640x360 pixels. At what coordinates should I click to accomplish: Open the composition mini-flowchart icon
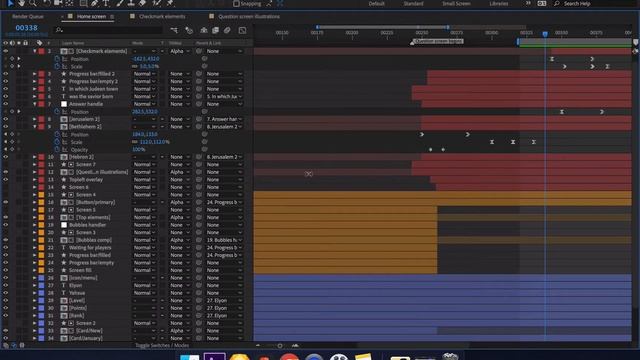[x=174, y=30]
